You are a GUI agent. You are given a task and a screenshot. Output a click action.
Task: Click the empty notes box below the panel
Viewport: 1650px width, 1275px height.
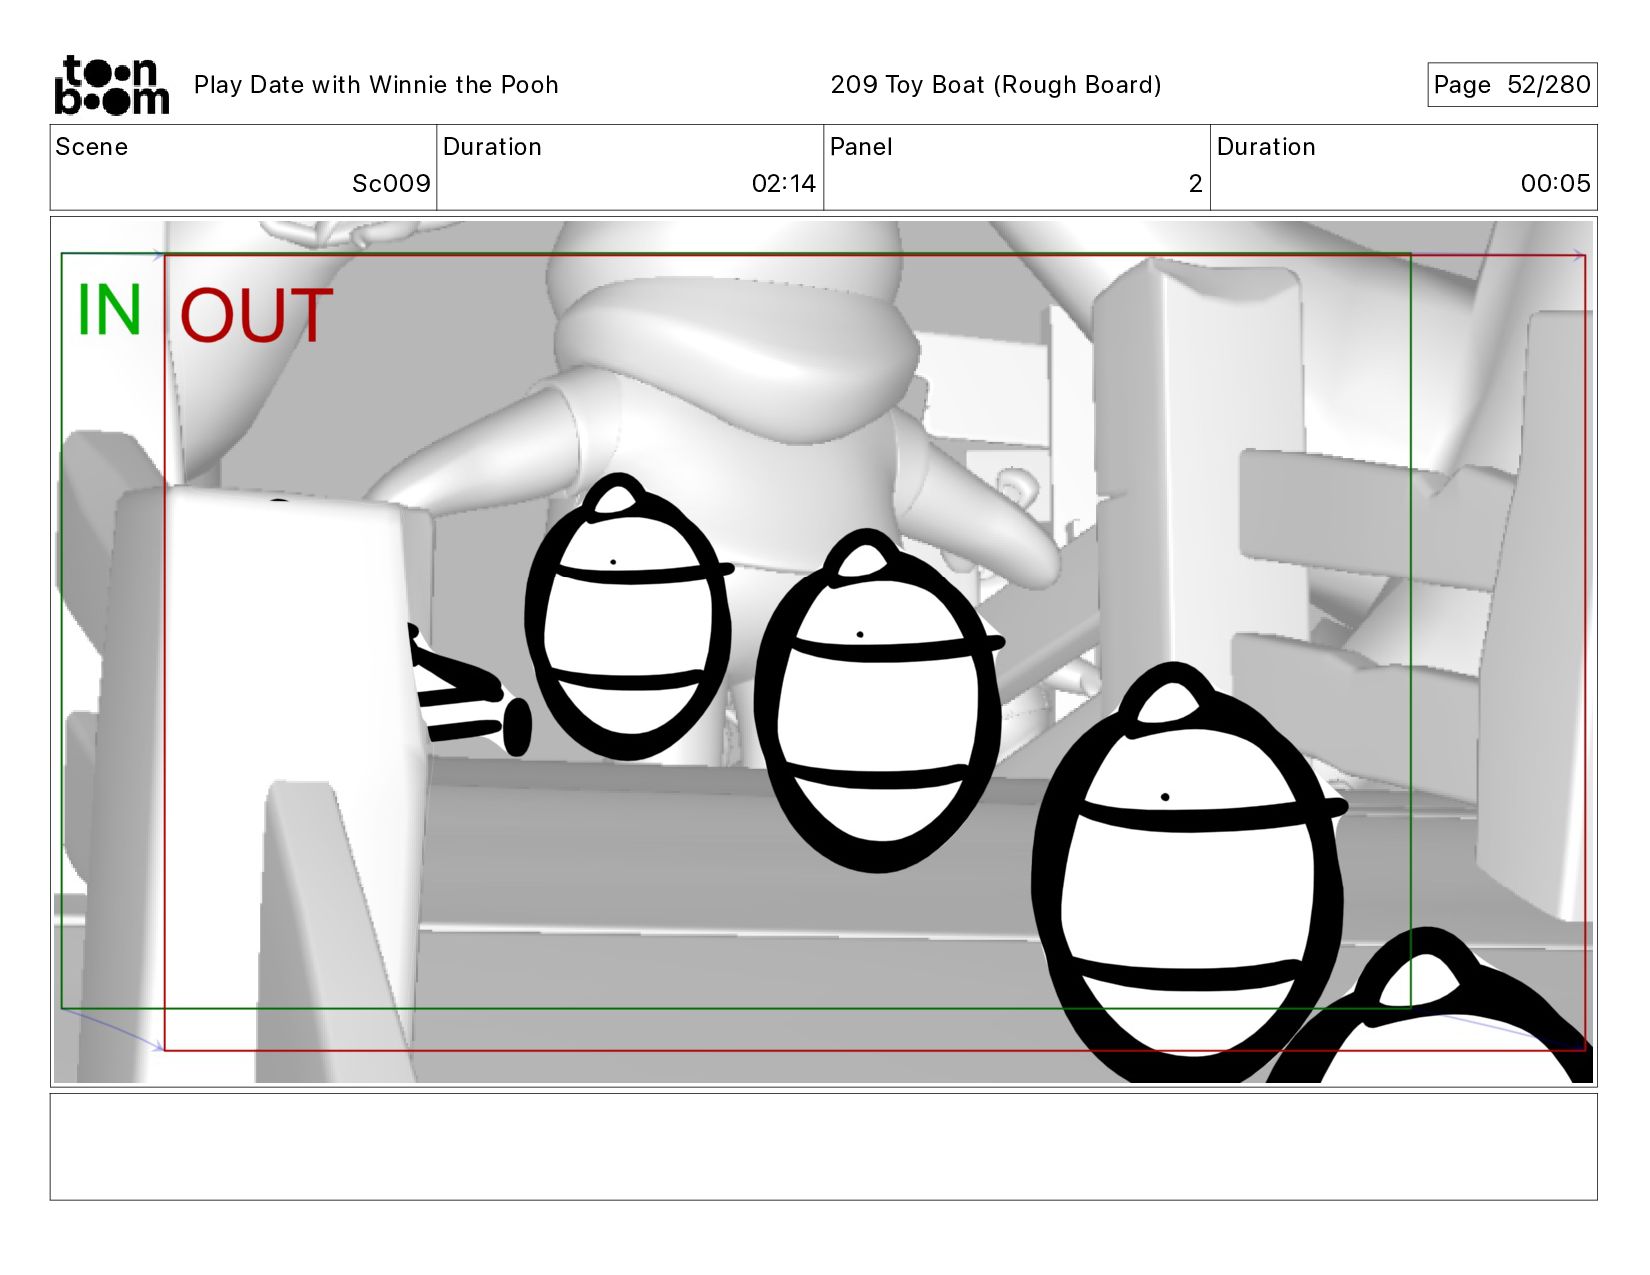(823, 1147)
